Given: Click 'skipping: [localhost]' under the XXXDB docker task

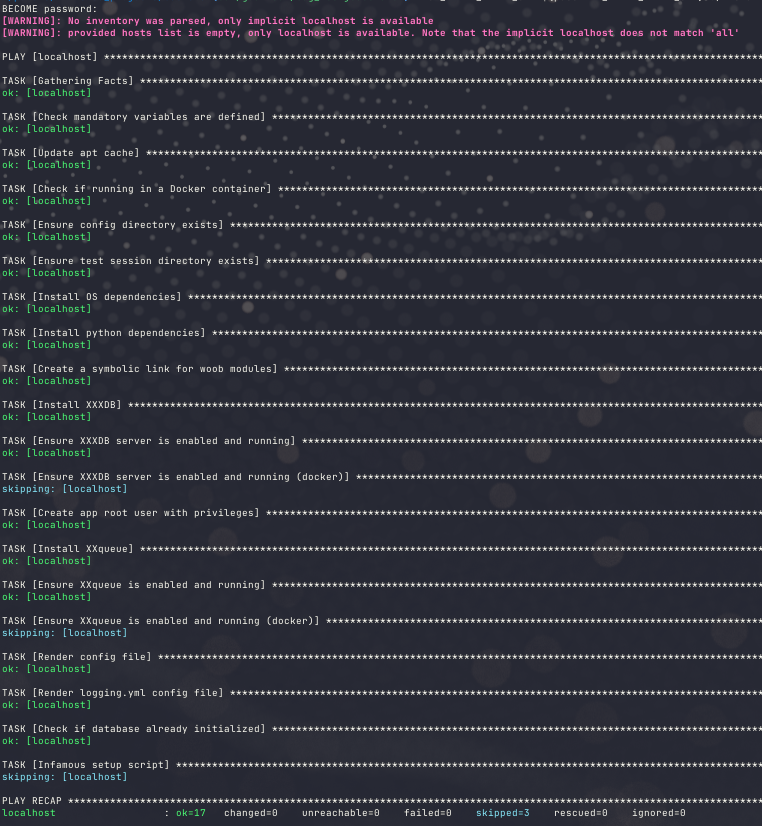Looking at the screenshot, I should (x=64, y=489).
